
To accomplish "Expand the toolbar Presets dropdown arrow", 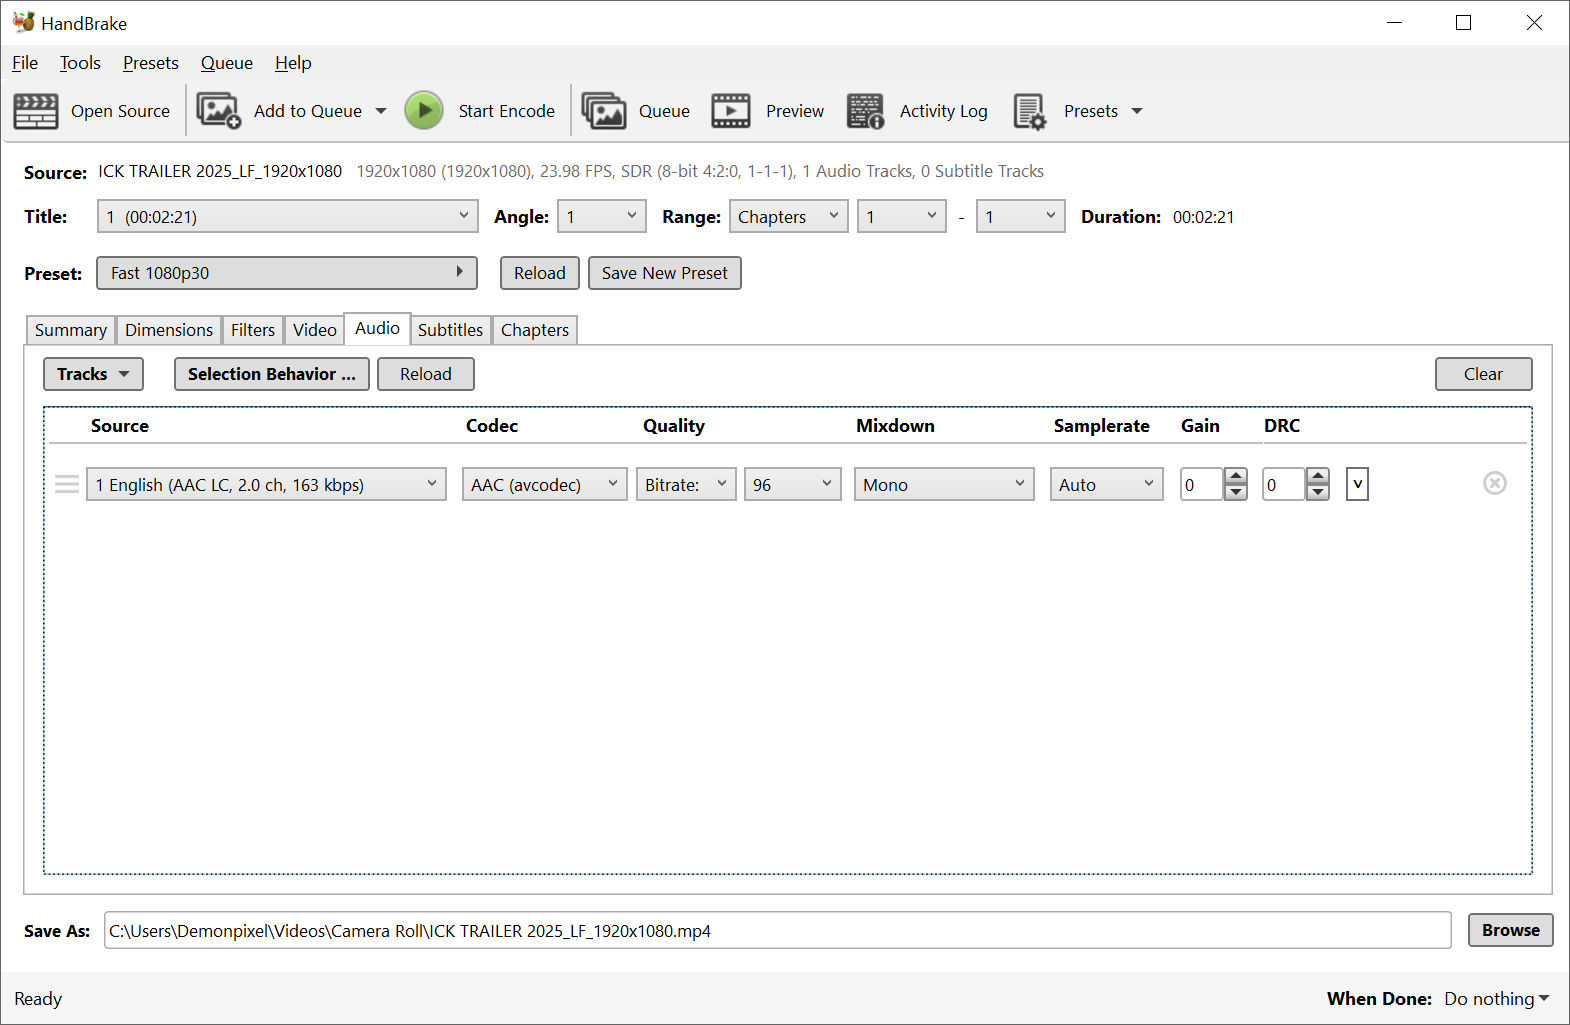I will (x=1137, y=111).
